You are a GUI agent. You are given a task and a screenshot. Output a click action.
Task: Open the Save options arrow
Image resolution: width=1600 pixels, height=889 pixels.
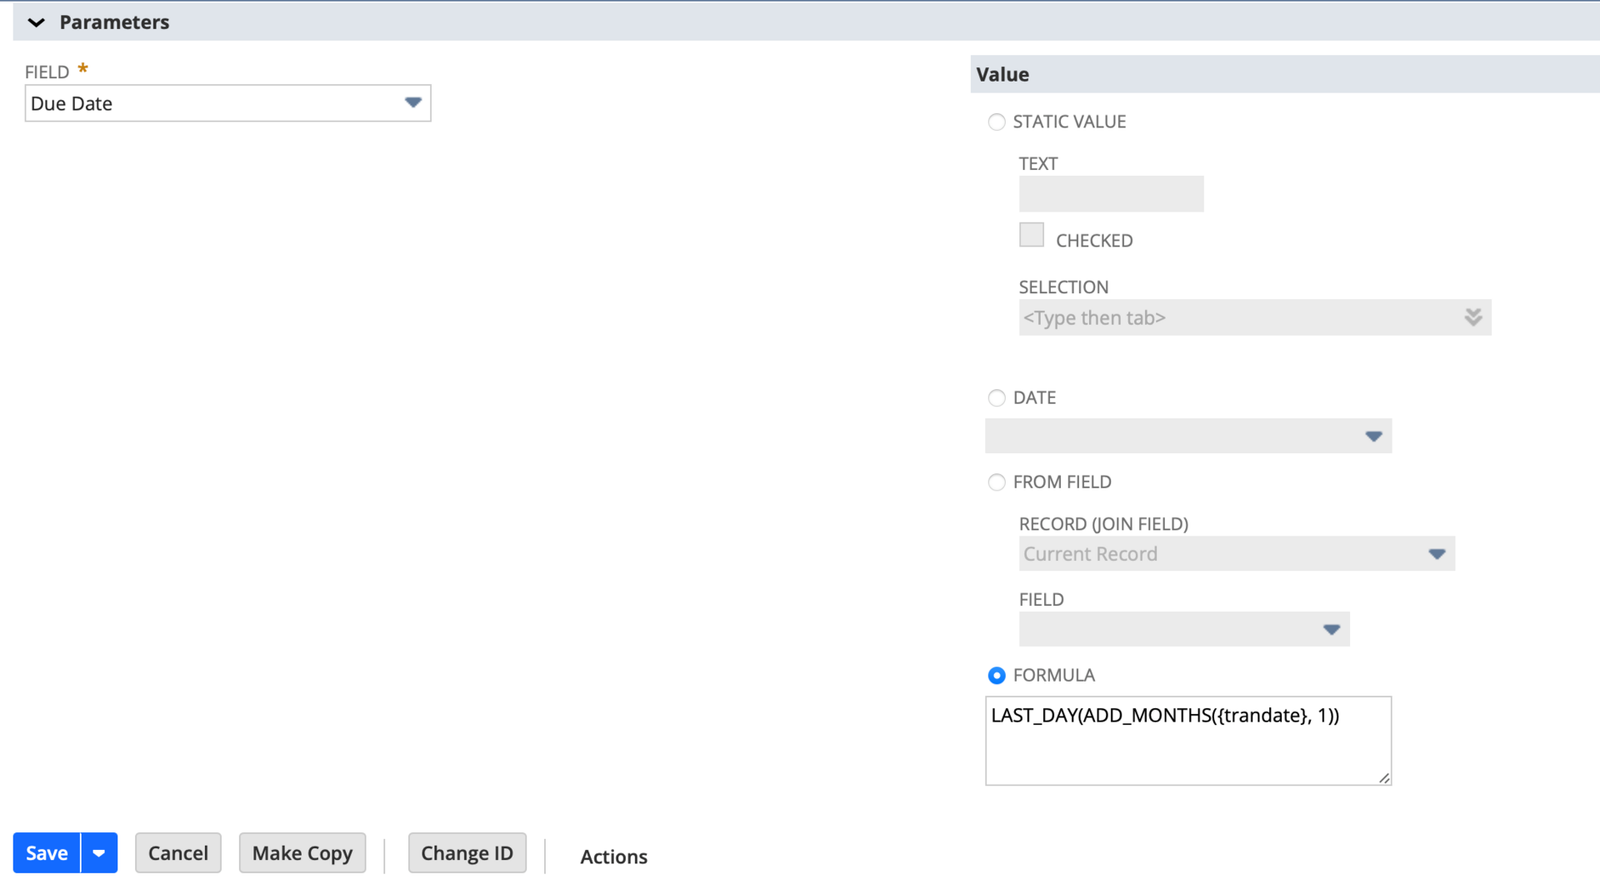(x=99, y=853)
